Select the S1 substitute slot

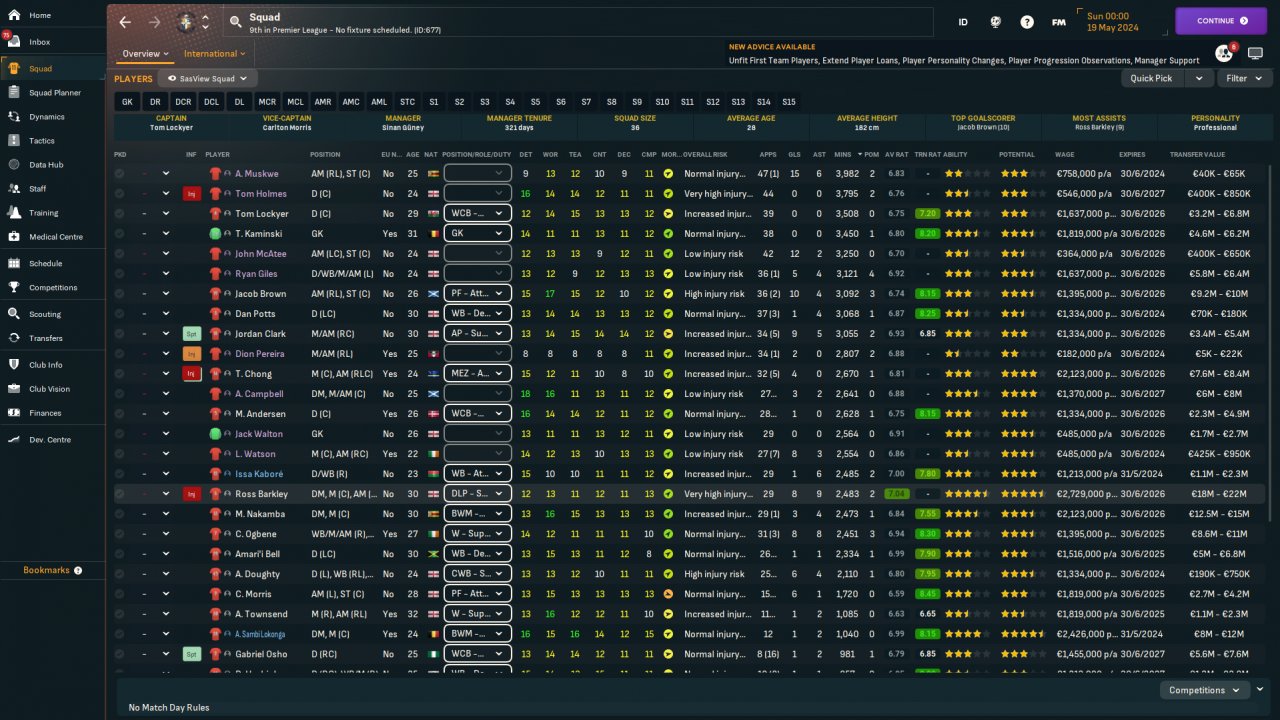(x=434, y=102)
